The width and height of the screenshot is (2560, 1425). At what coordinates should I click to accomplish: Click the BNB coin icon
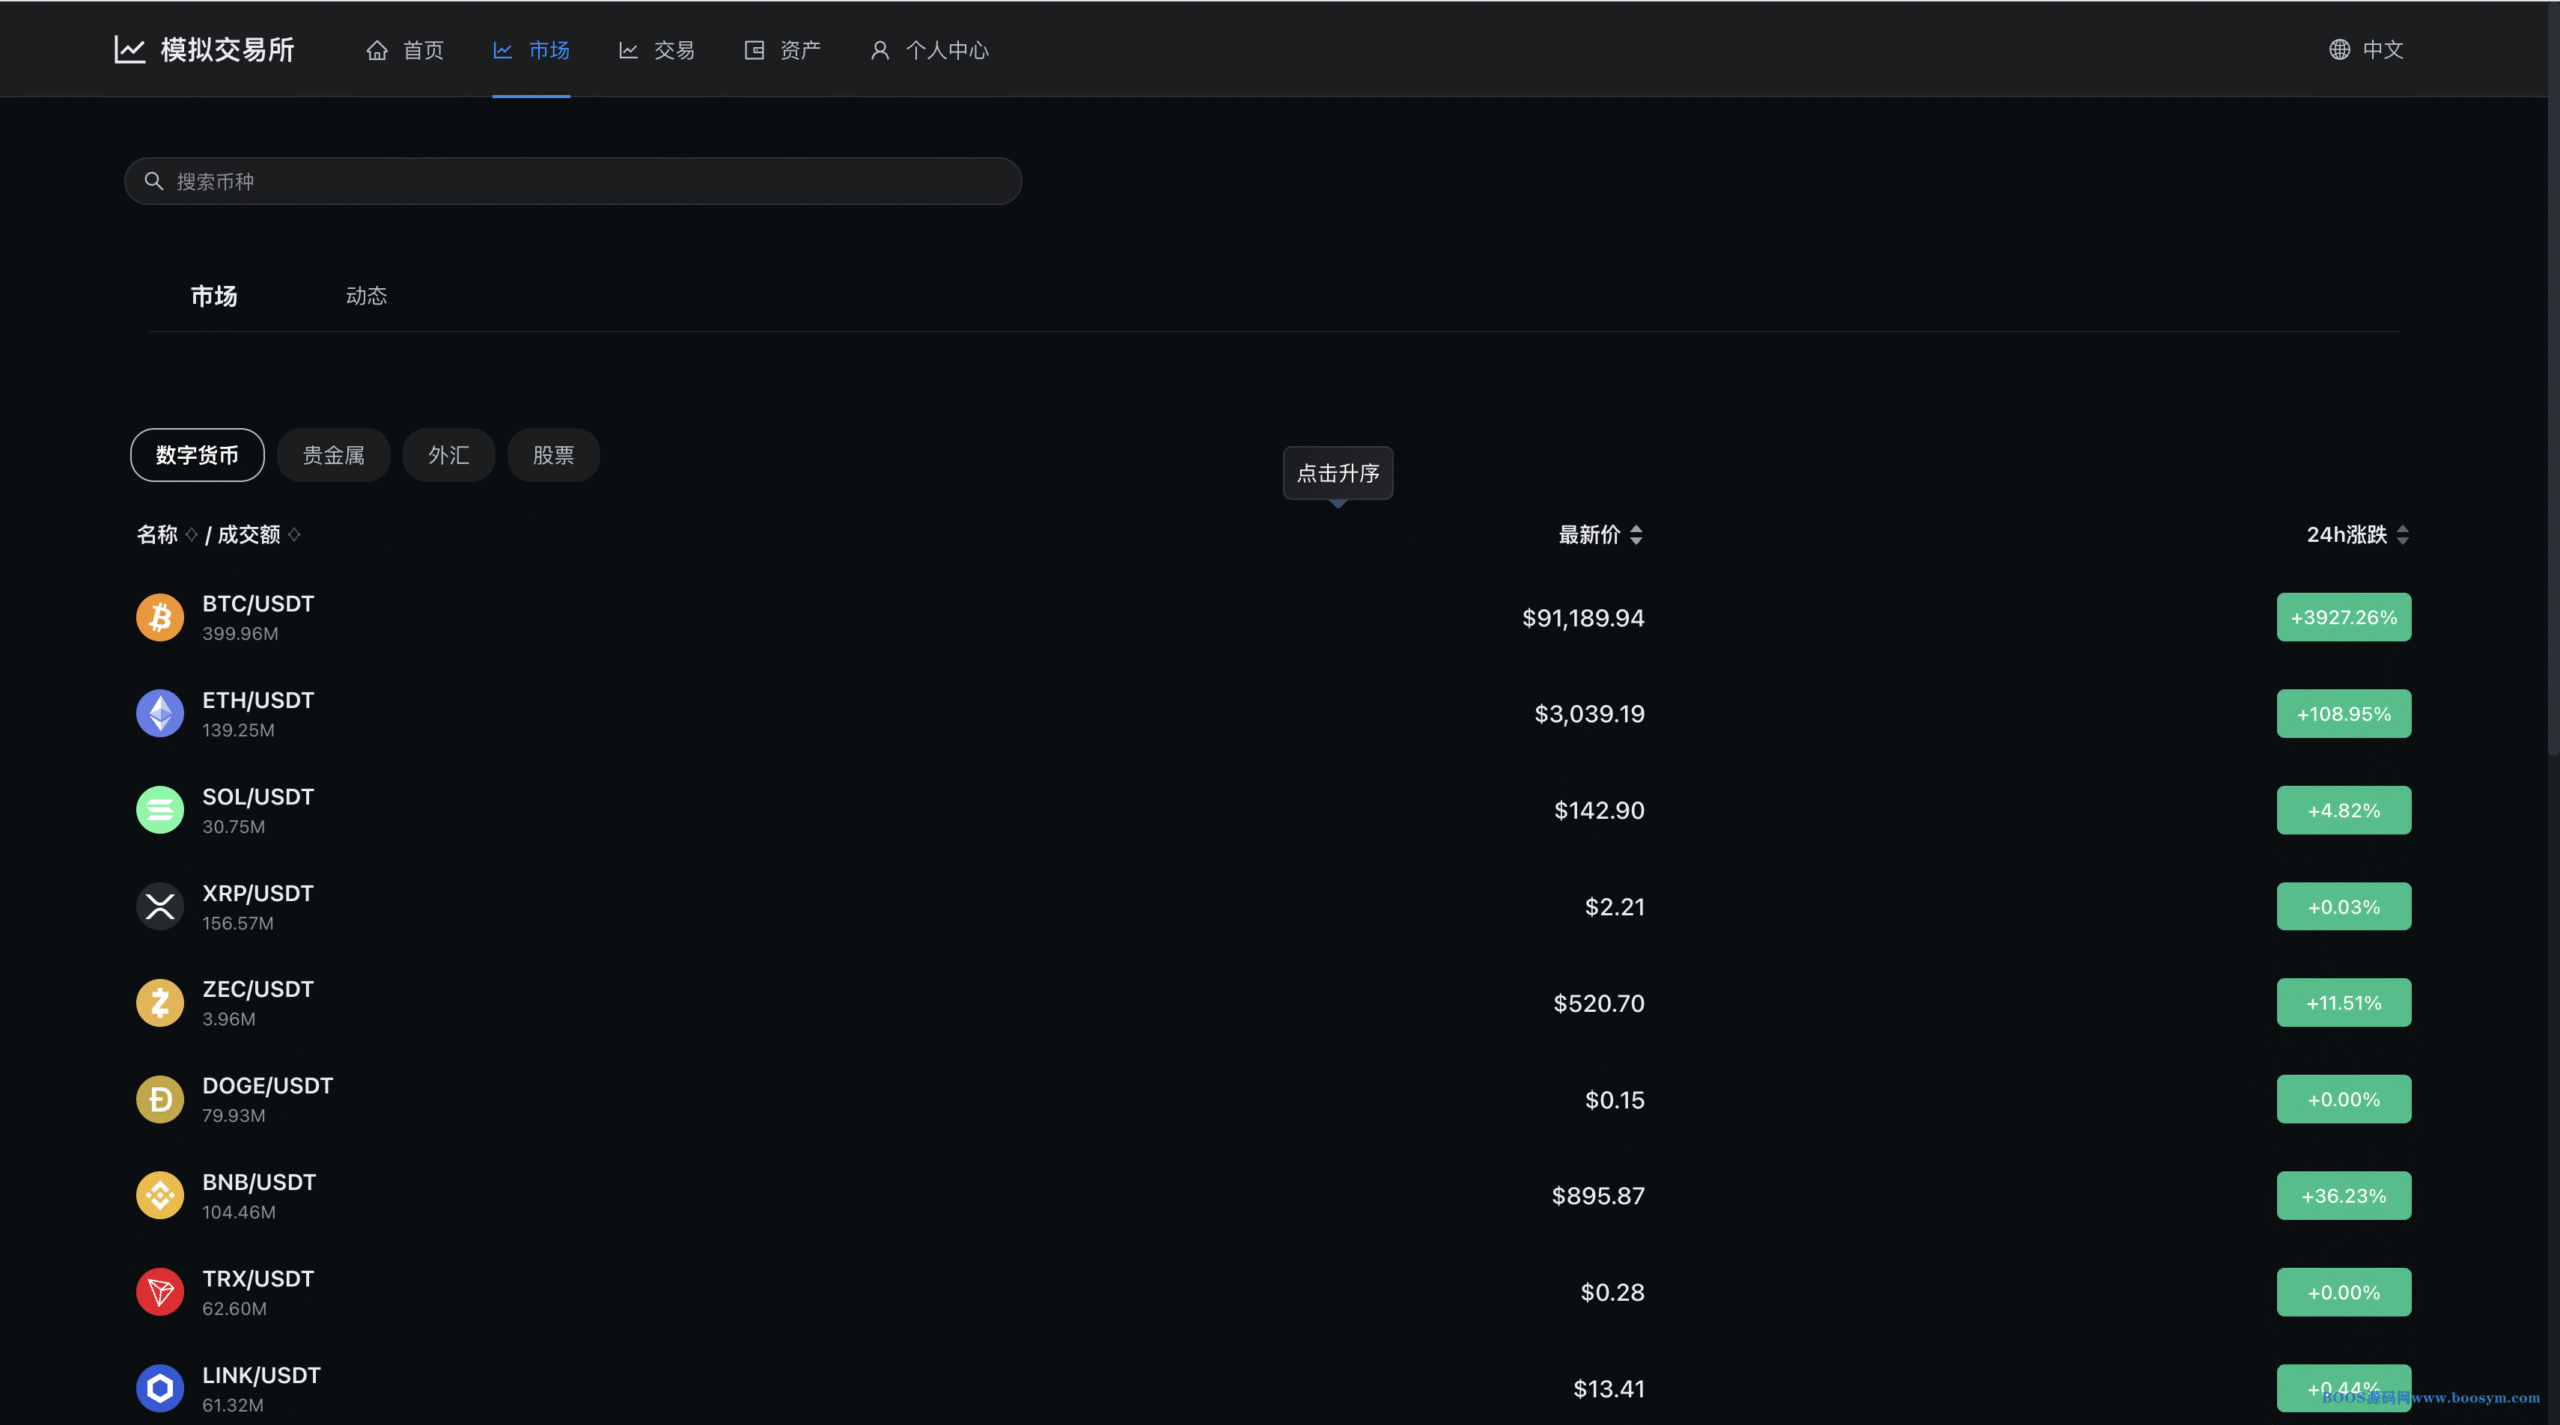click(160, 1195)
